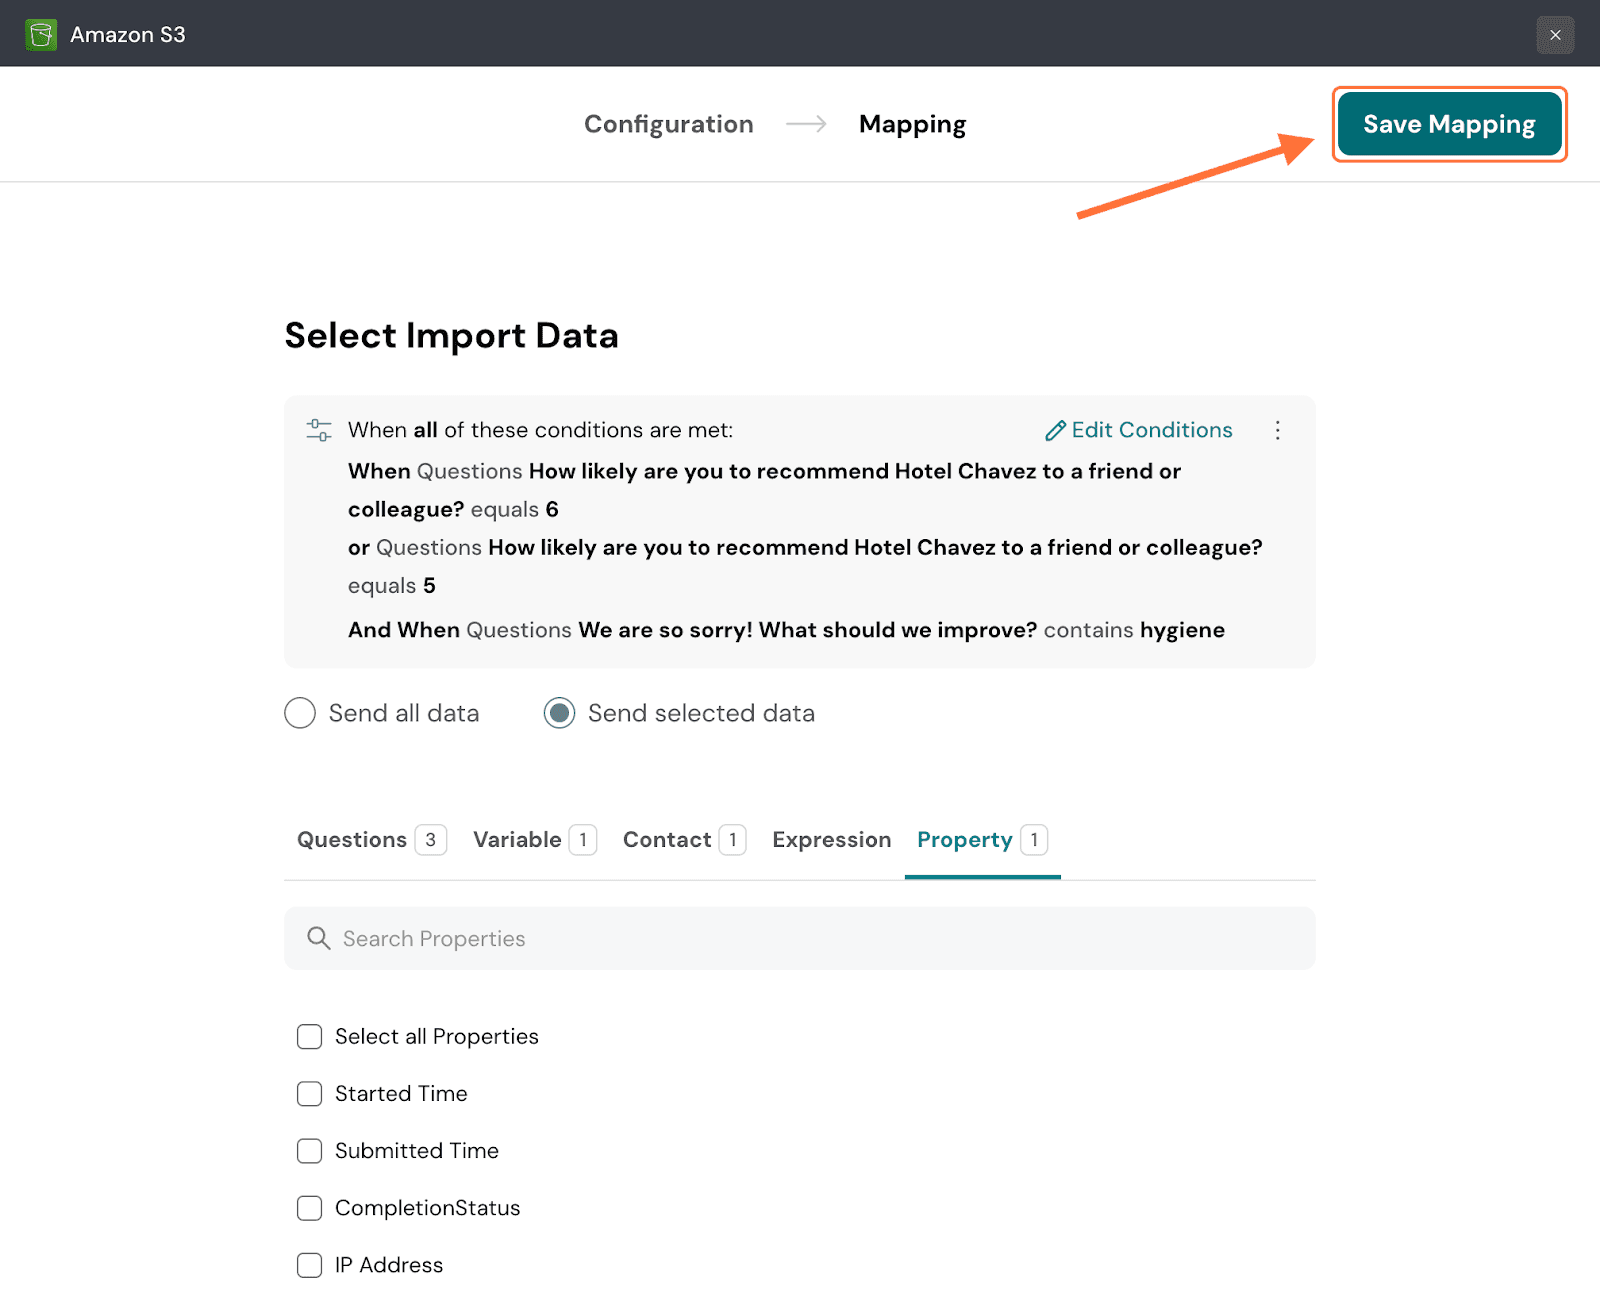Screen dimensions: 1600x1305
Task: Switch to the Questions tab
Action: coord(352,840)
